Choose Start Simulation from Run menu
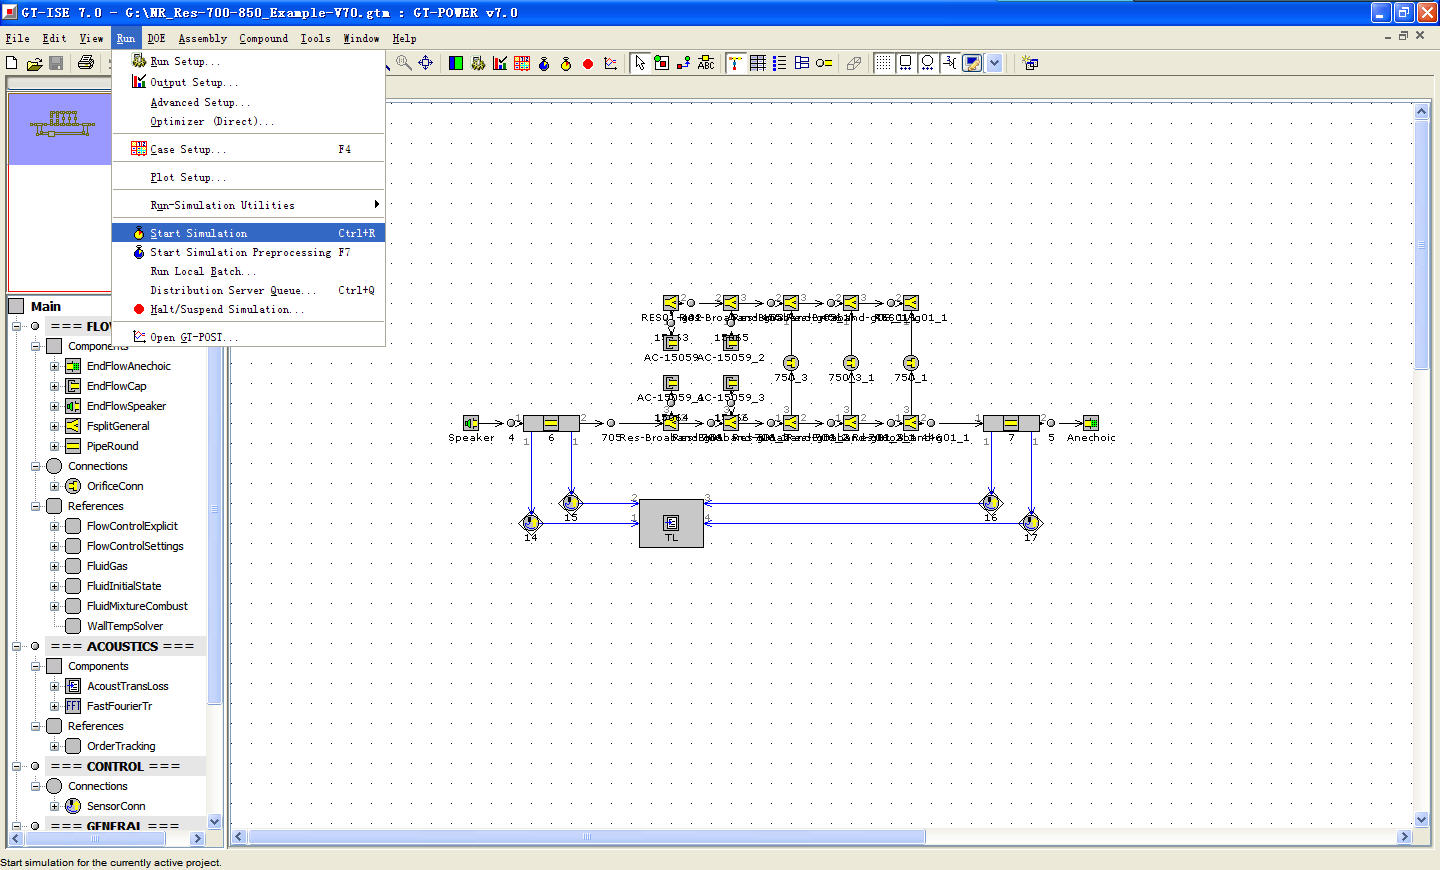 coord(249,233)
